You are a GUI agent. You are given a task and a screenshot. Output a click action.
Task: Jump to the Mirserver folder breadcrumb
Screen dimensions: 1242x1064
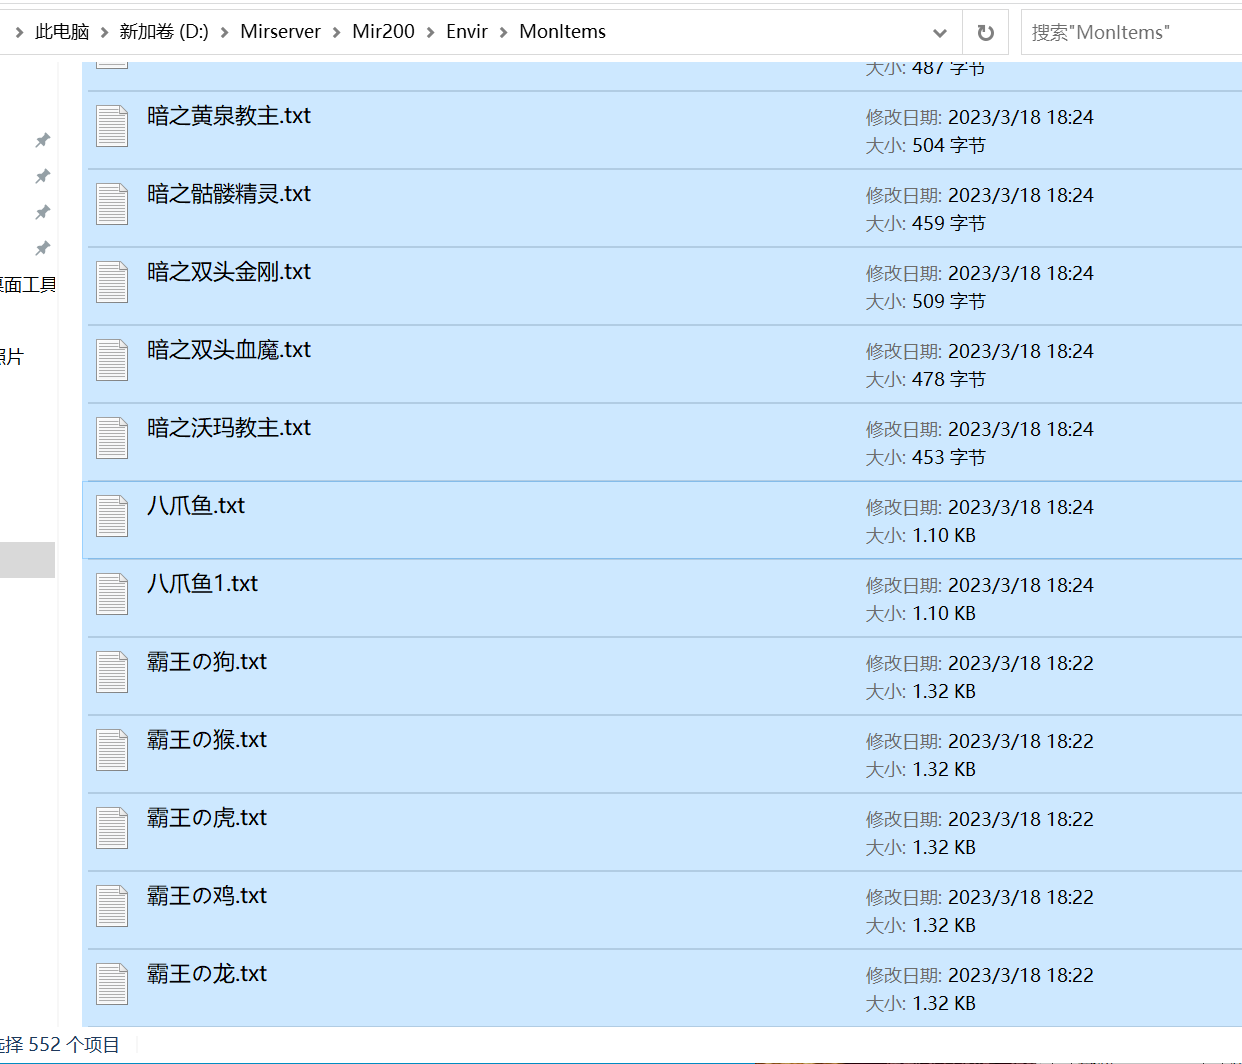pyautogui.click(x=280, y=32)
